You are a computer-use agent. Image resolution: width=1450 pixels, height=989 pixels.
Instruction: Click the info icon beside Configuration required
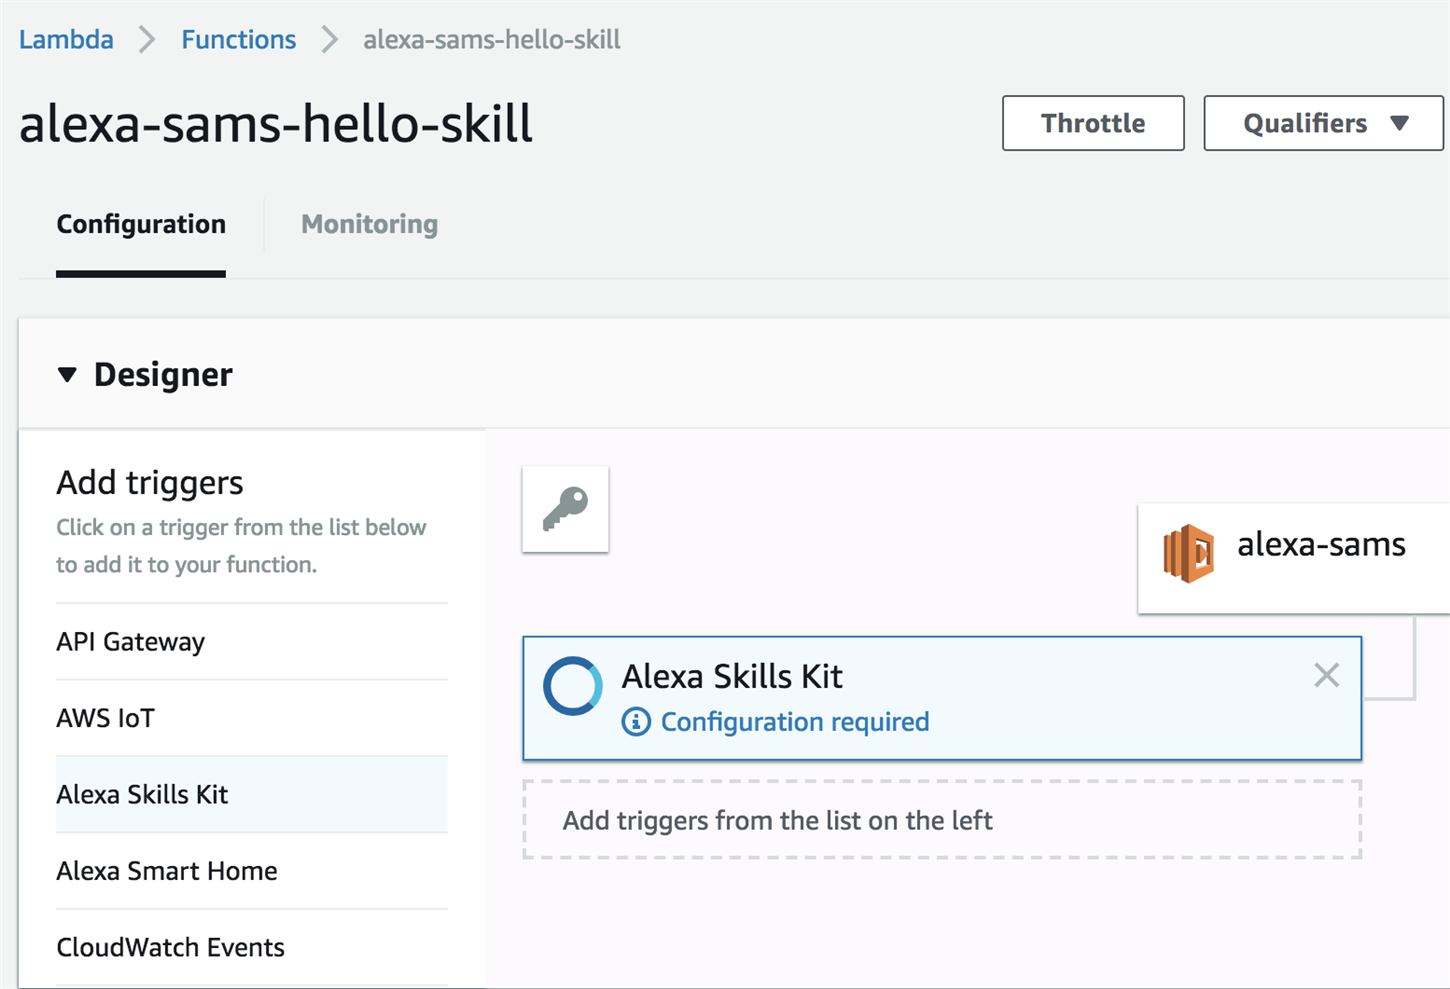pos(636,721)
